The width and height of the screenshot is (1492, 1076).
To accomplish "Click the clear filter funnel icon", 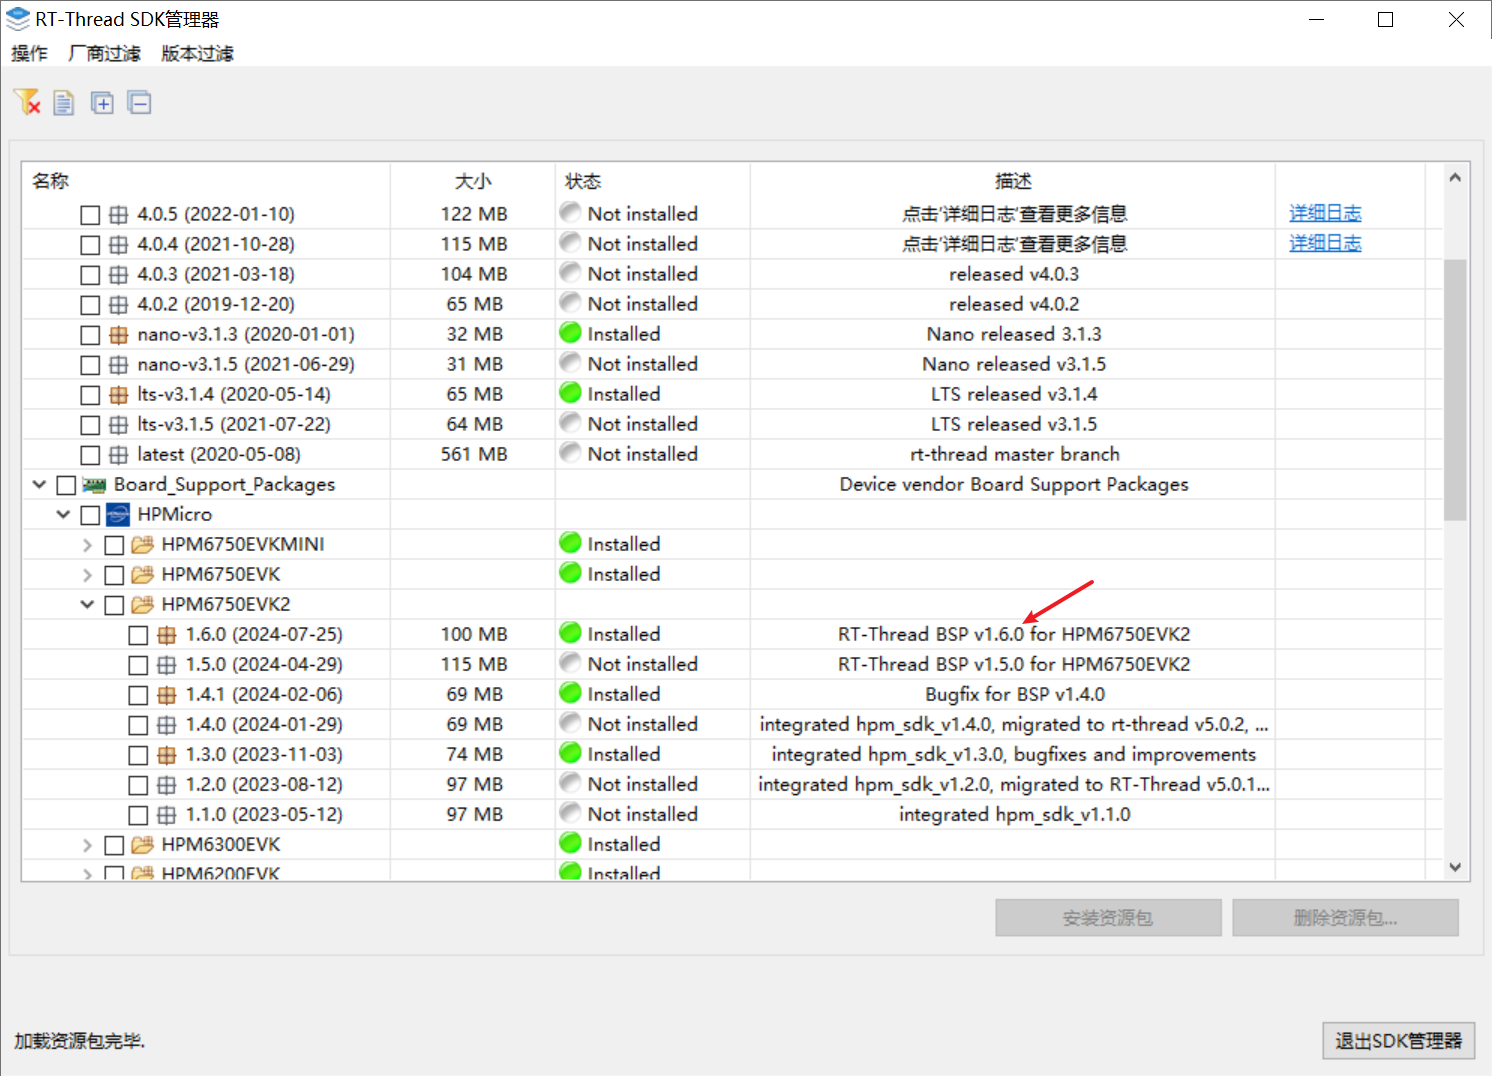I will [27, 102].
